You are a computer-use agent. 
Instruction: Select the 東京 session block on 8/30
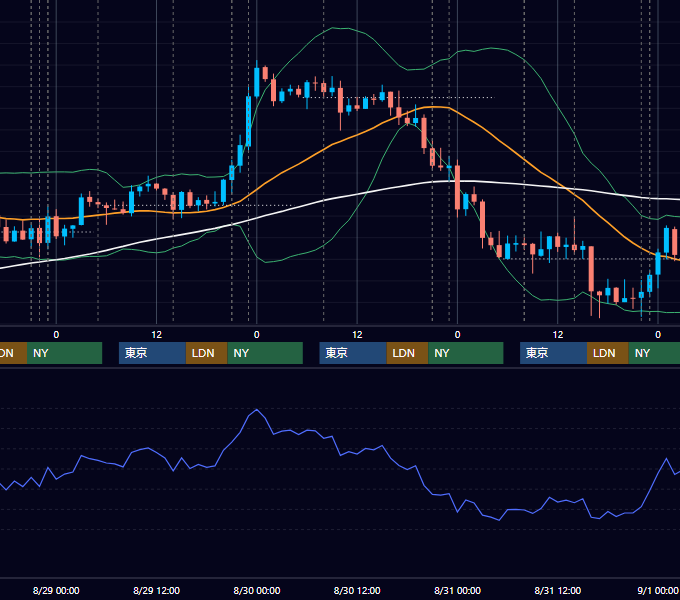pyautogui.click(x=353, y=353)
